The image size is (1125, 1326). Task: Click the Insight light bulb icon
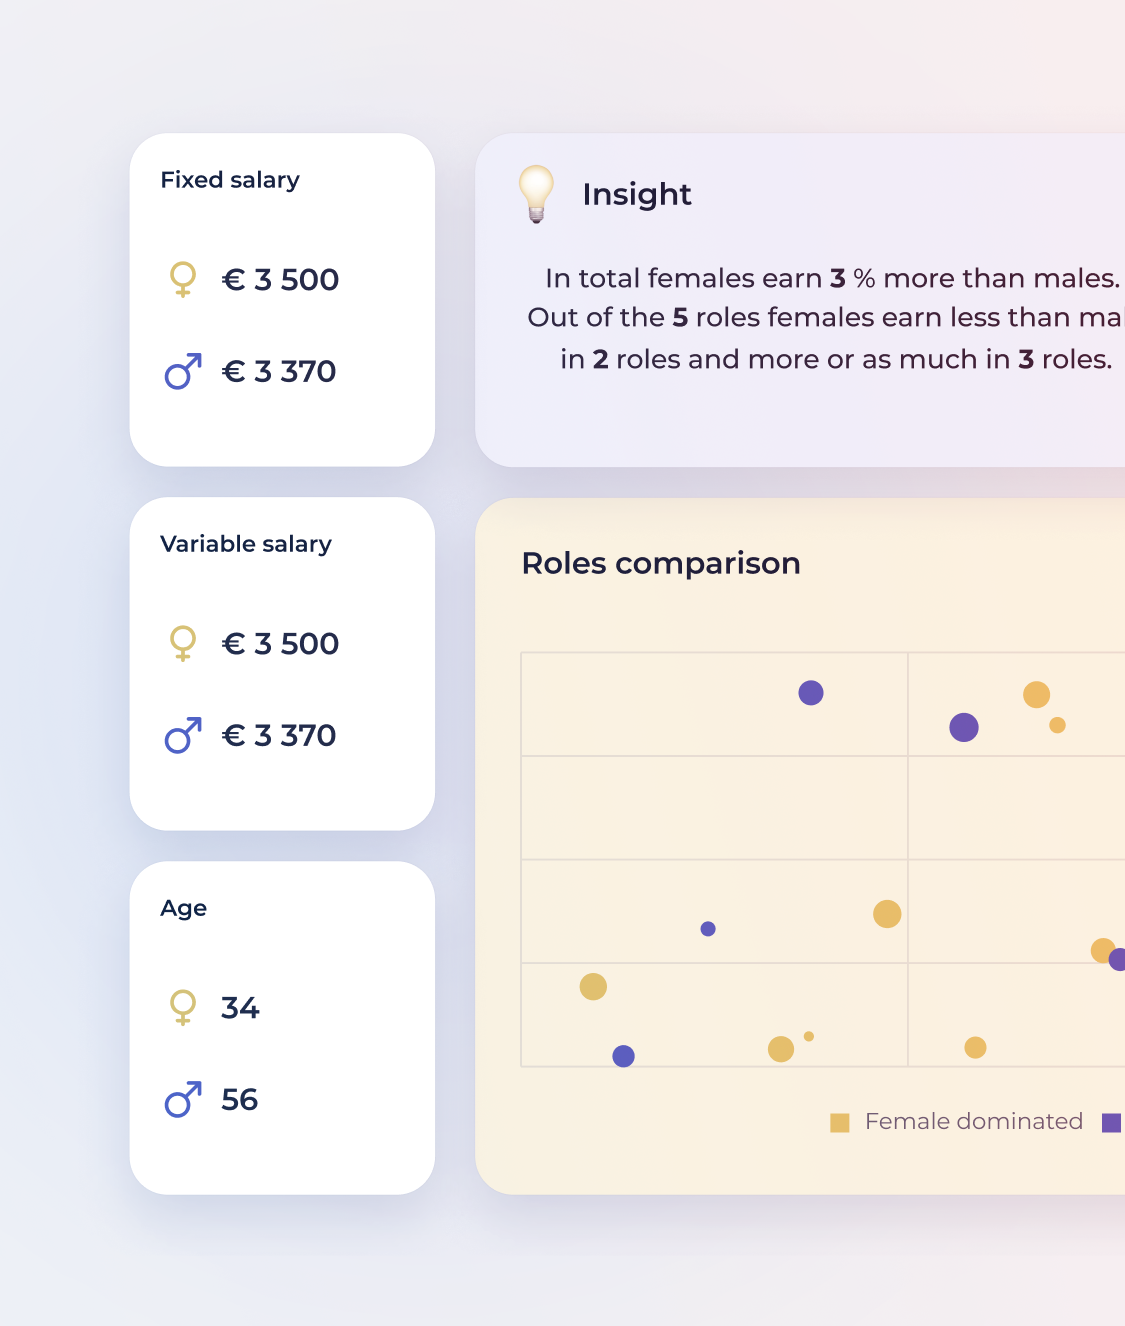point(536,194)
